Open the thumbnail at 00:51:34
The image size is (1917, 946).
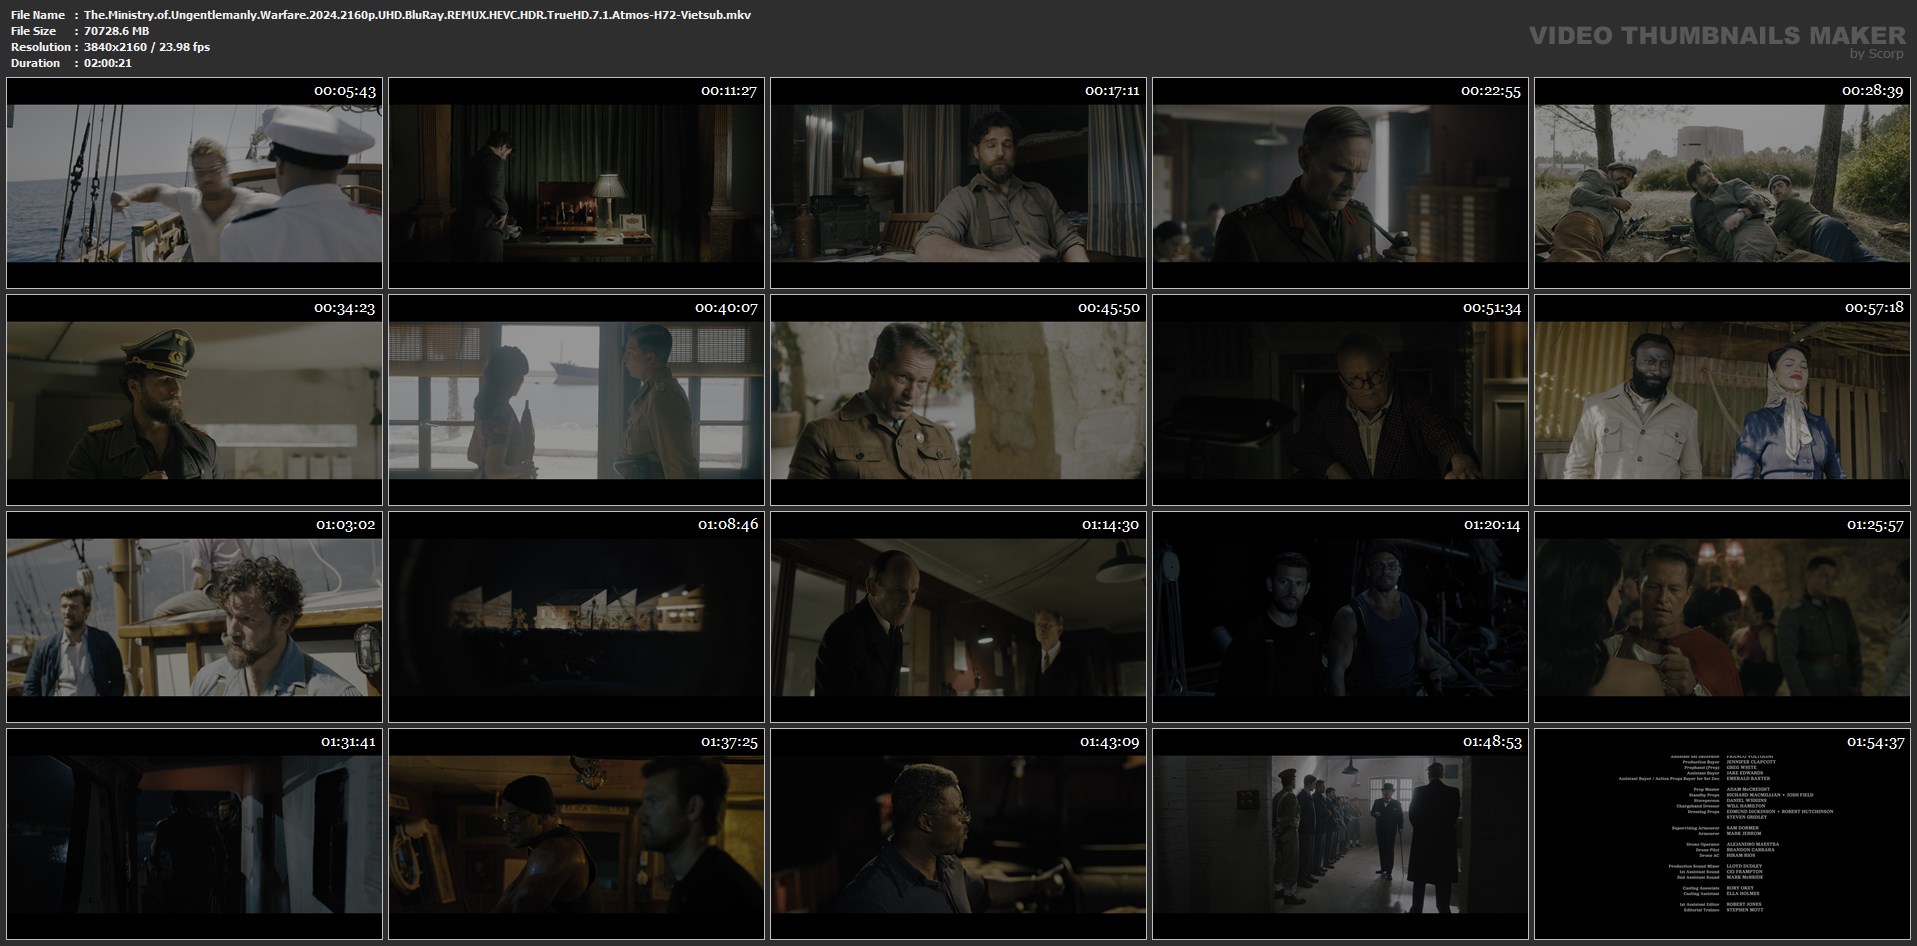1340,400
